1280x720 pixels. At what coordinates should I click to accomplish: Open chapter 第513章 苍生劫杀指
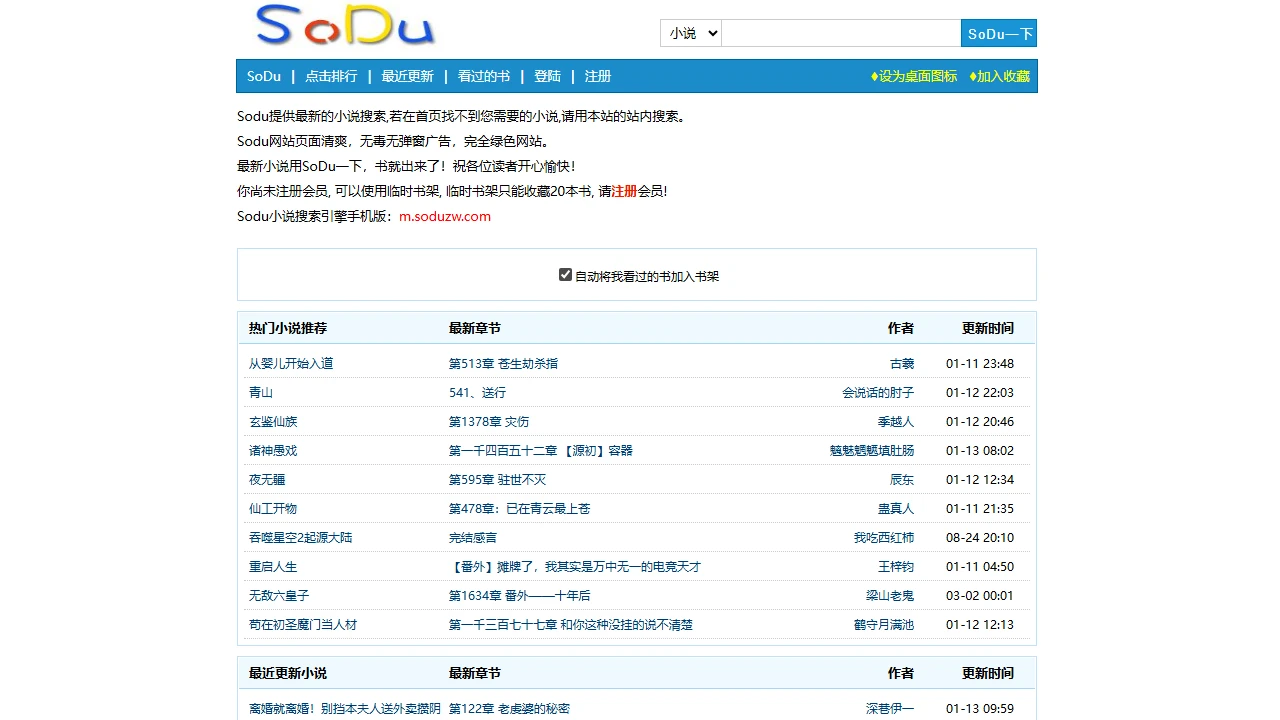[504, 363]
